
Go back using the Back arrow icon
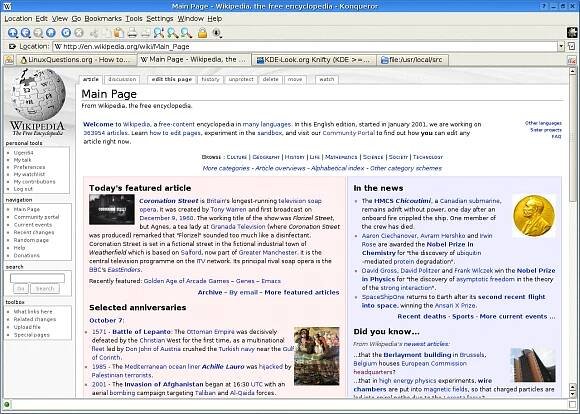[x=26, y=33]
